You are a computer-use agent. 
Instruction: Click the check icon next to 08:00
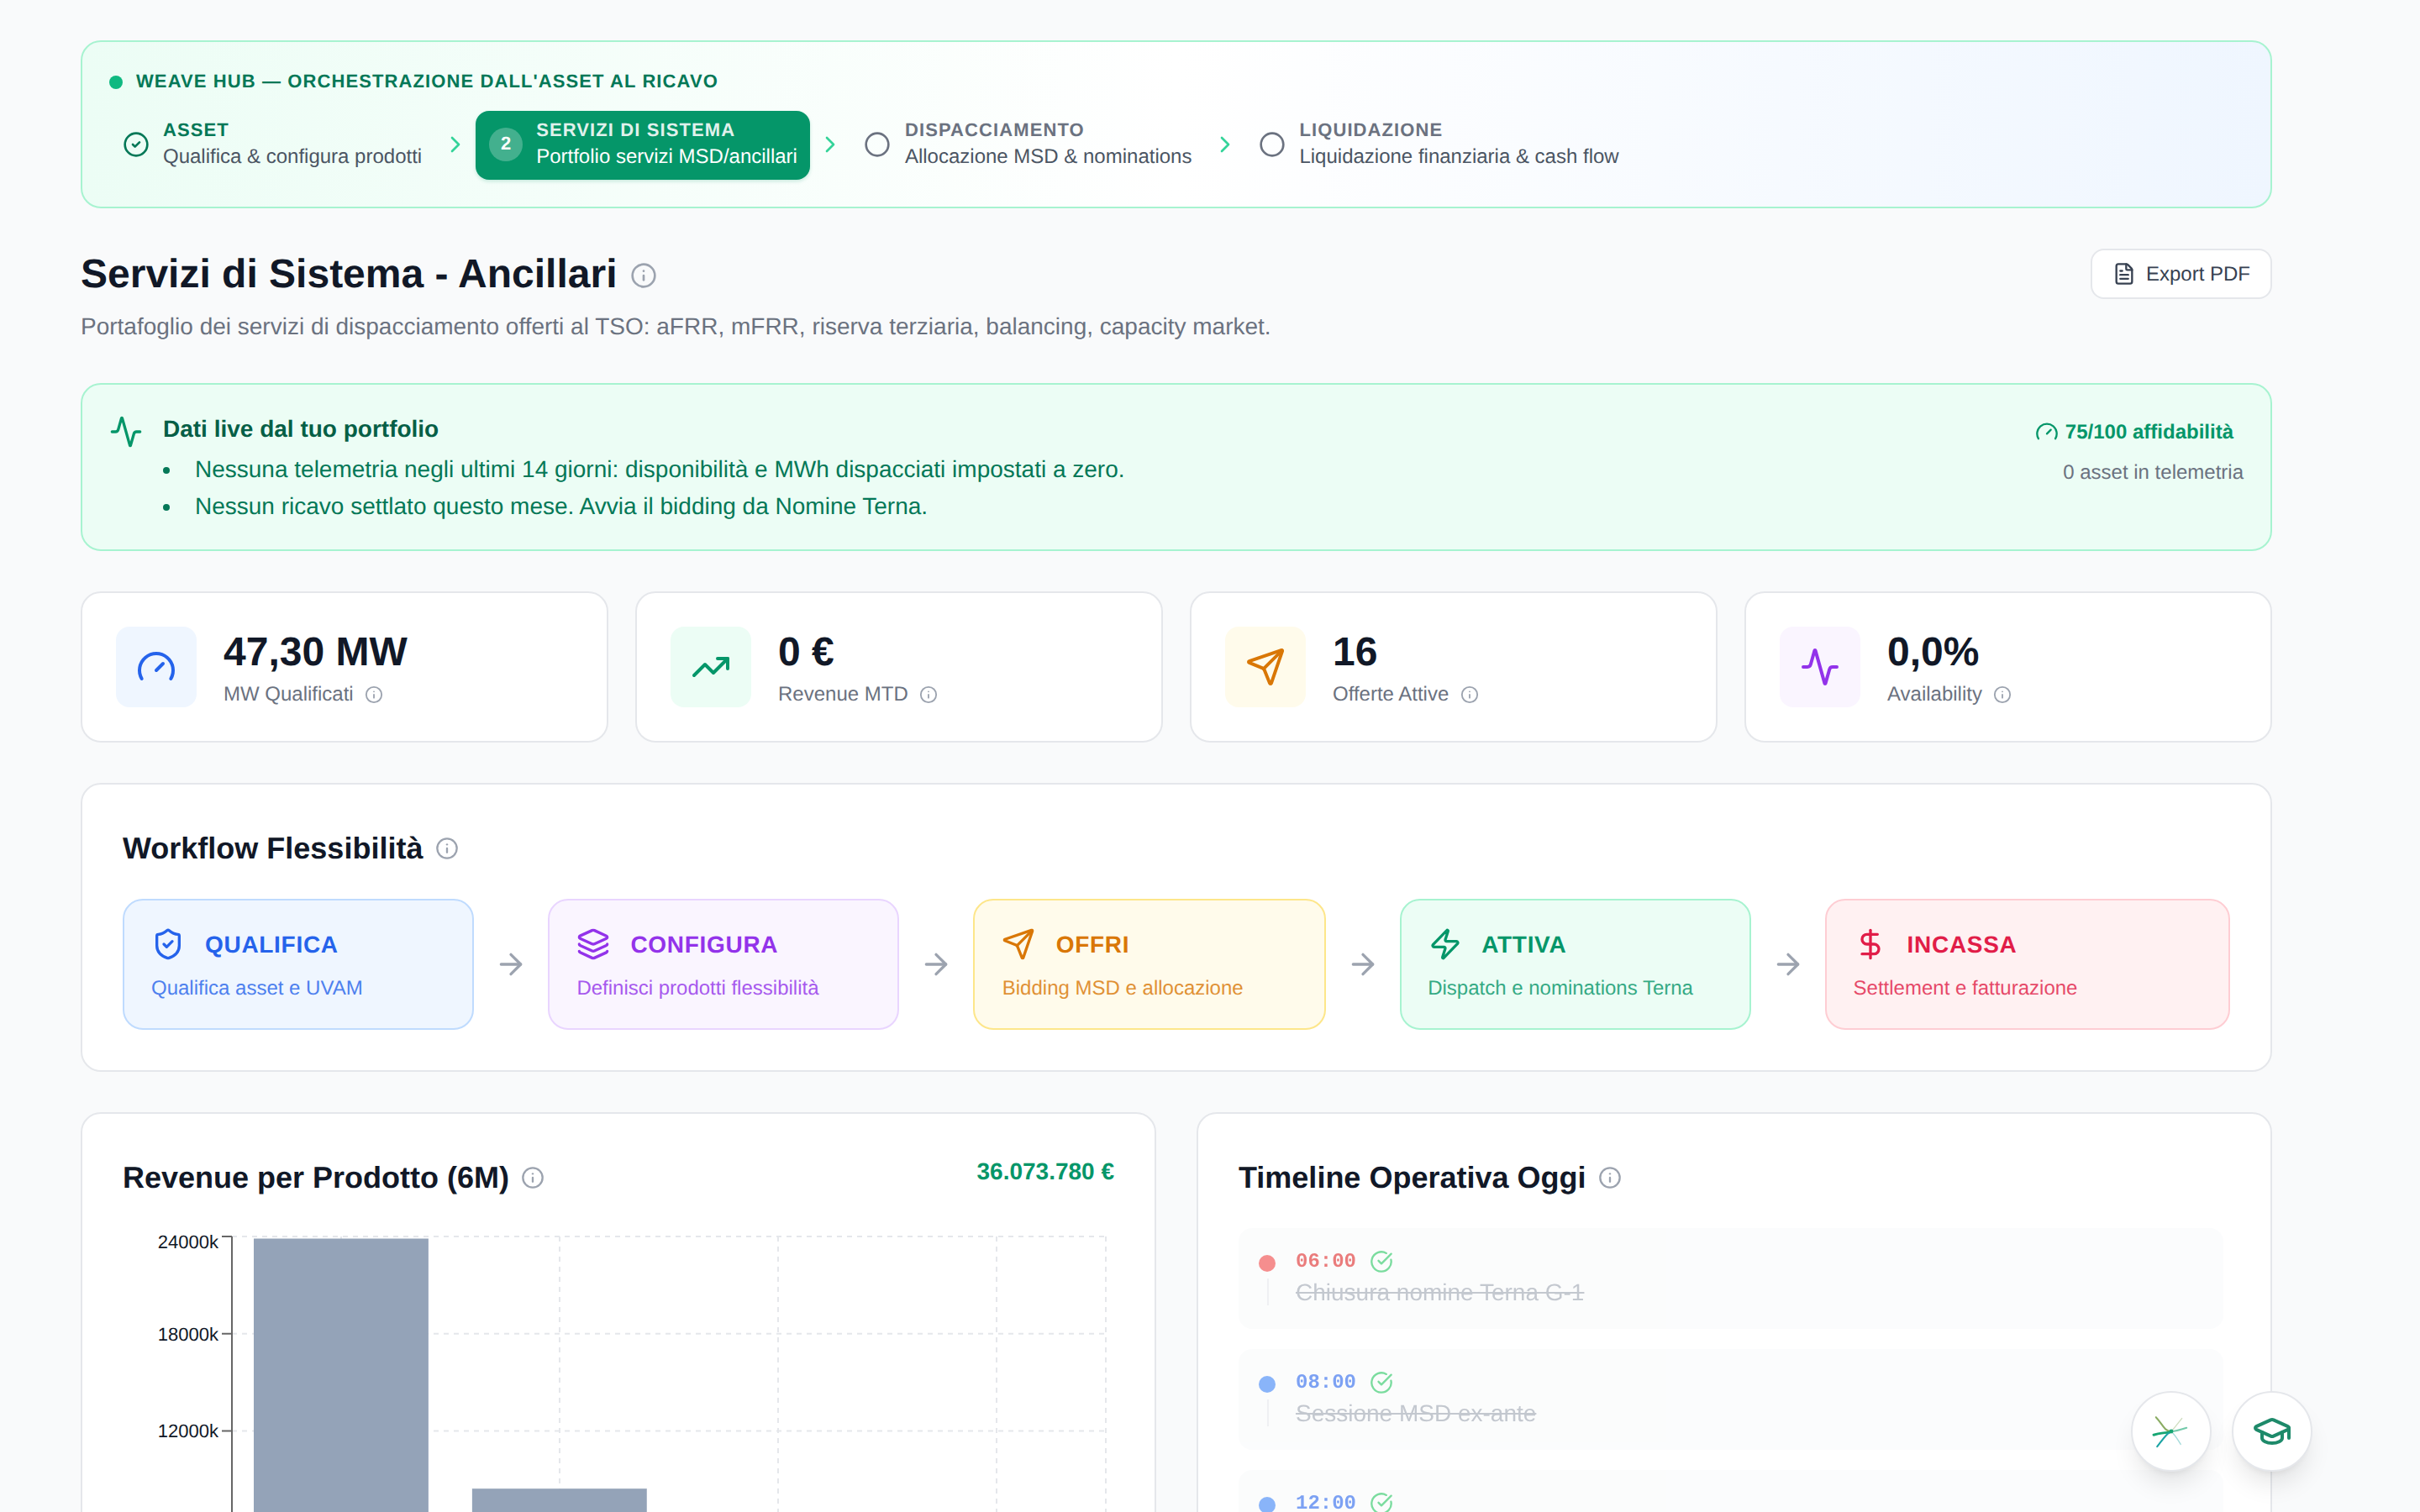(x=1381, y=1383)
